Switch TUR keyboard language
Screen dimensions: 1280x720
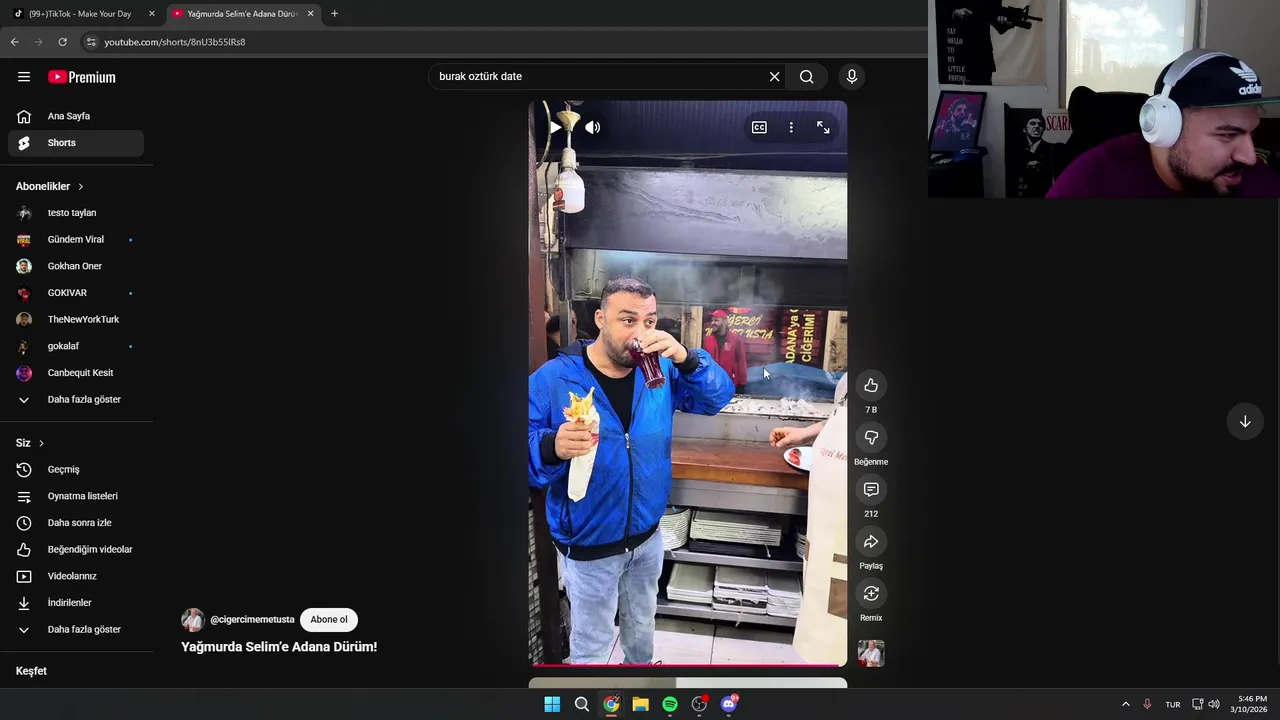(x=1173, y=705)
